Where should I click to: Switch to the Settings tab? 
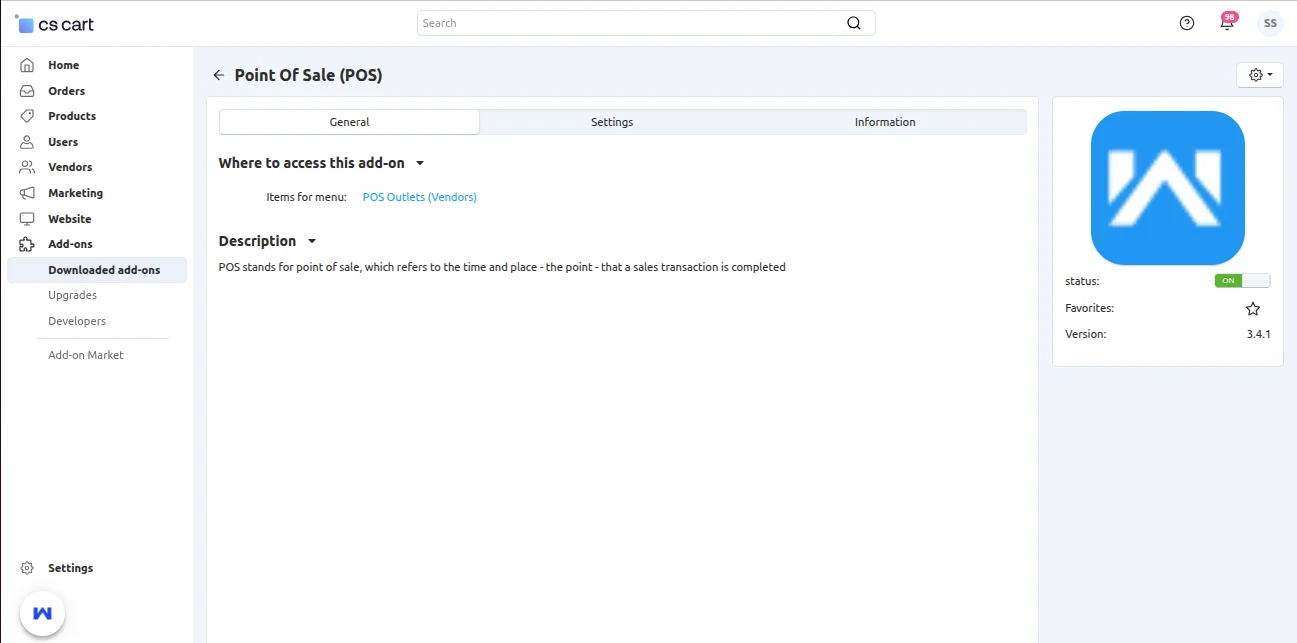pos(612,122)
